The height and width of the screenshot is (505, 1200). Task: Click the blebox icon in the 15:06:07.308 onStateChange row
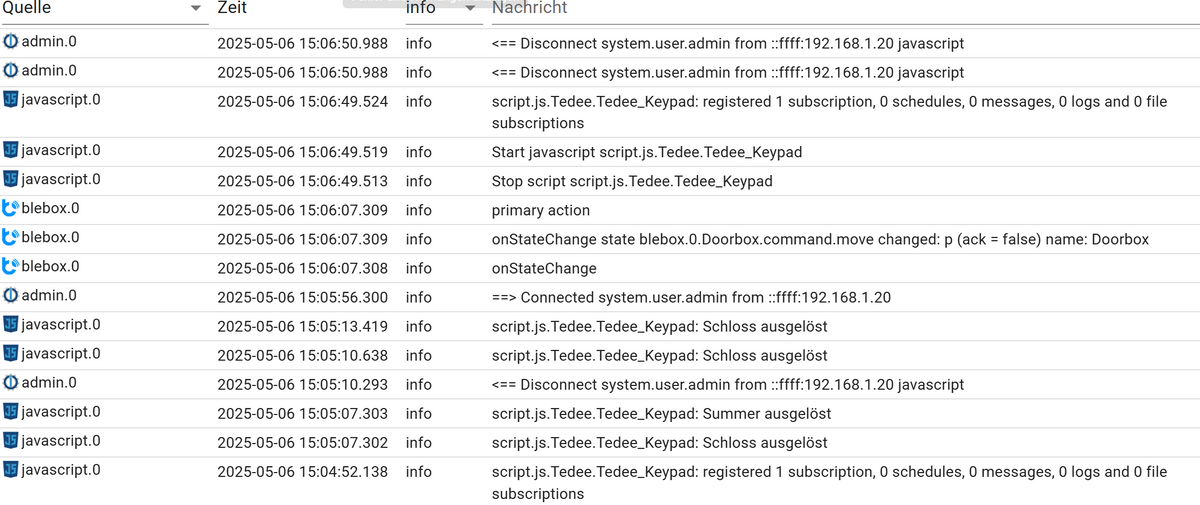(x=11, y=267)
